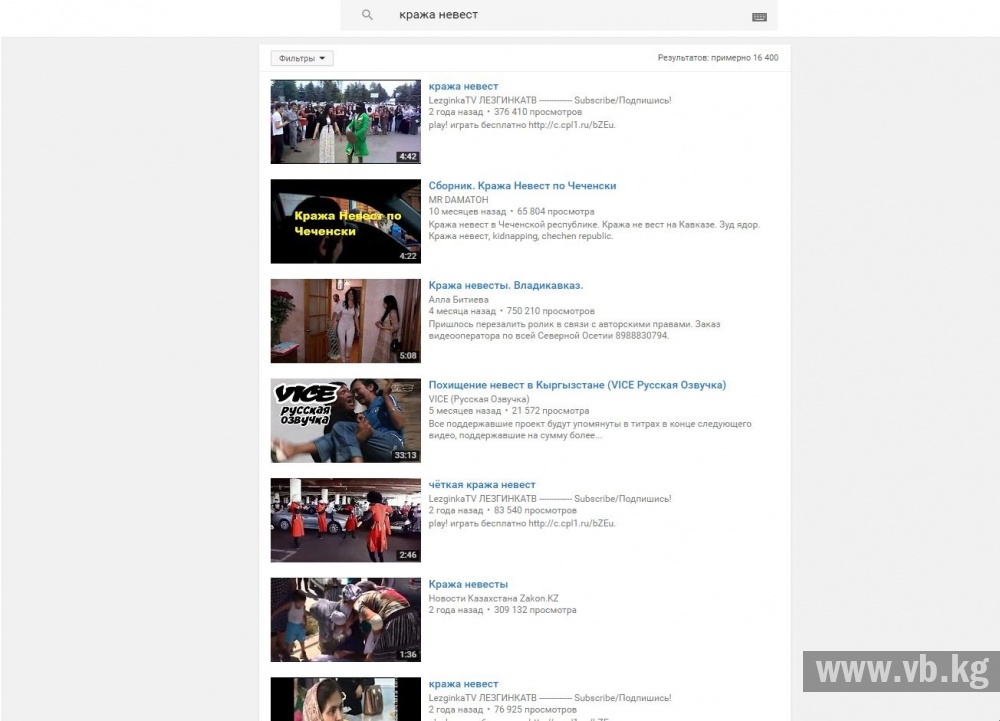Click the description «Кража невест в Чеченской республике»
This screenshot has width=1000, height=721.
(594, 230)
